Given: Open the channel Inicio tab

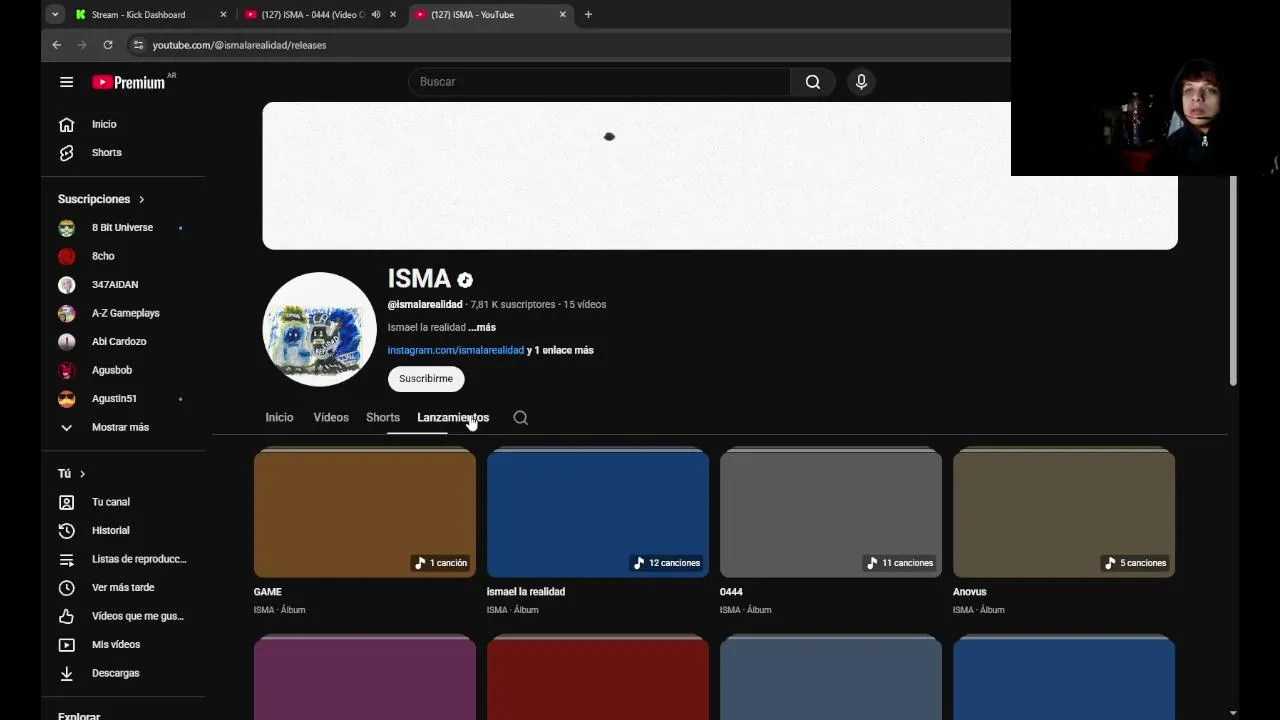Looking at the screenshot, I should point(279,418).
